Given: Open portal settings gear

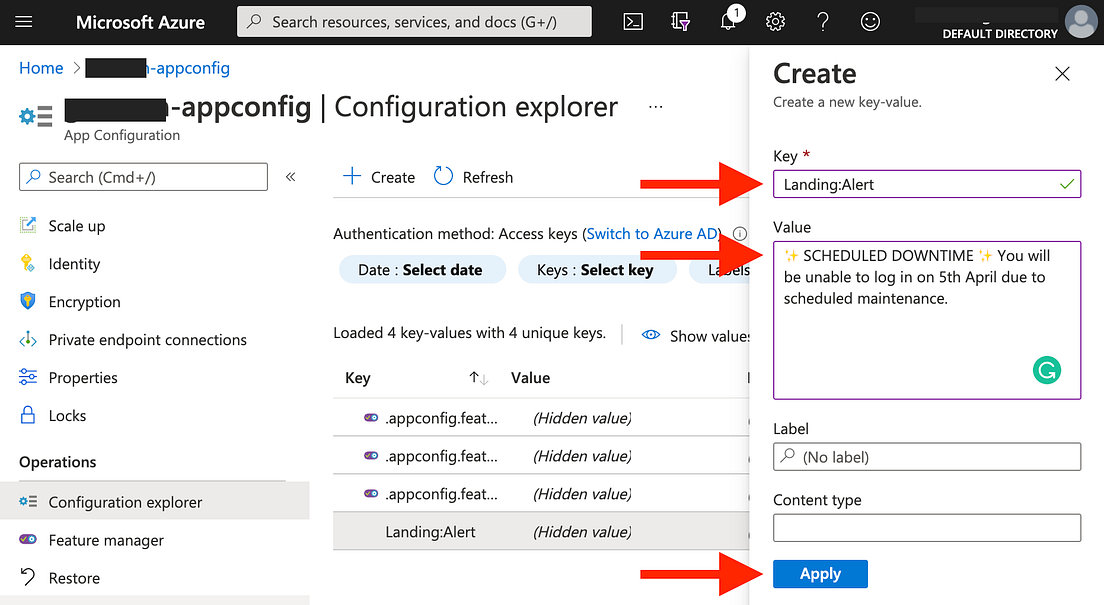Looking at the screenshot, I should pos(775,21).
